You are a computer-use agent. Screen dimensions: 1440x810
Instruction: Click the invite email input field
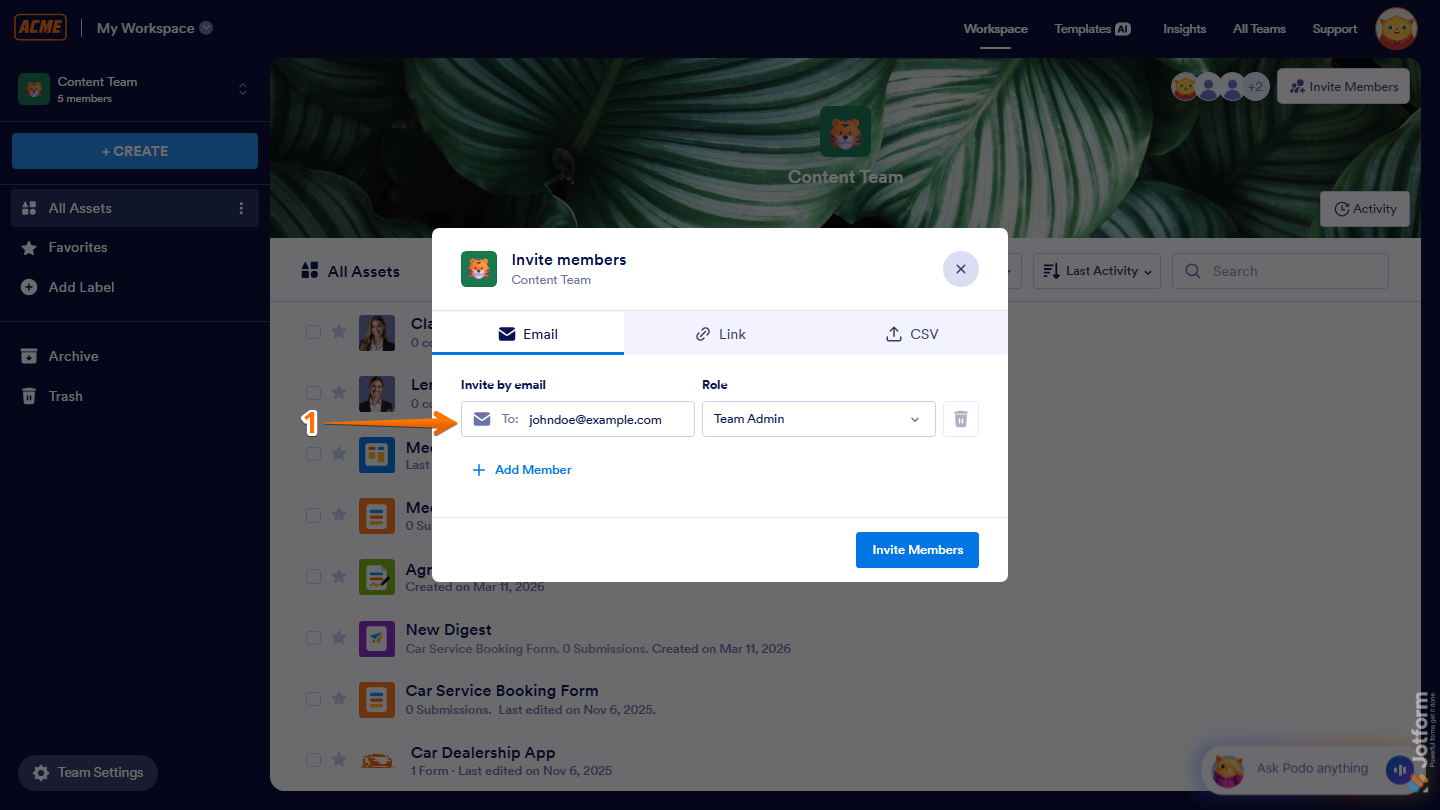click(578, 419)
